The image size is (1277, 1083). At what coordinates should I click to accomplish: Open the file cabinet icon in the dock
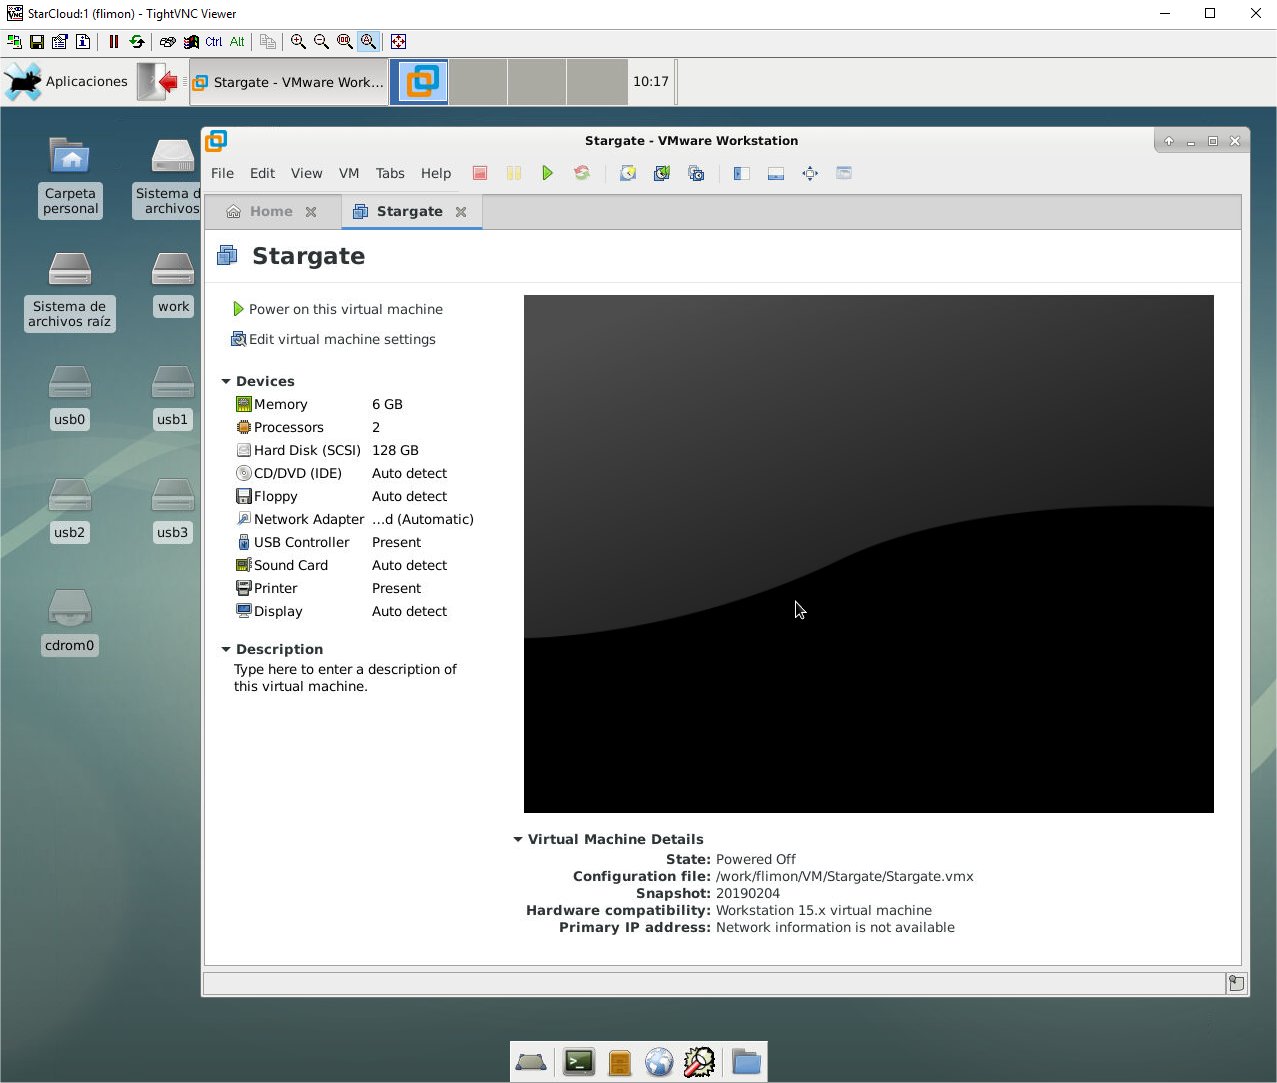[619, 1062]
